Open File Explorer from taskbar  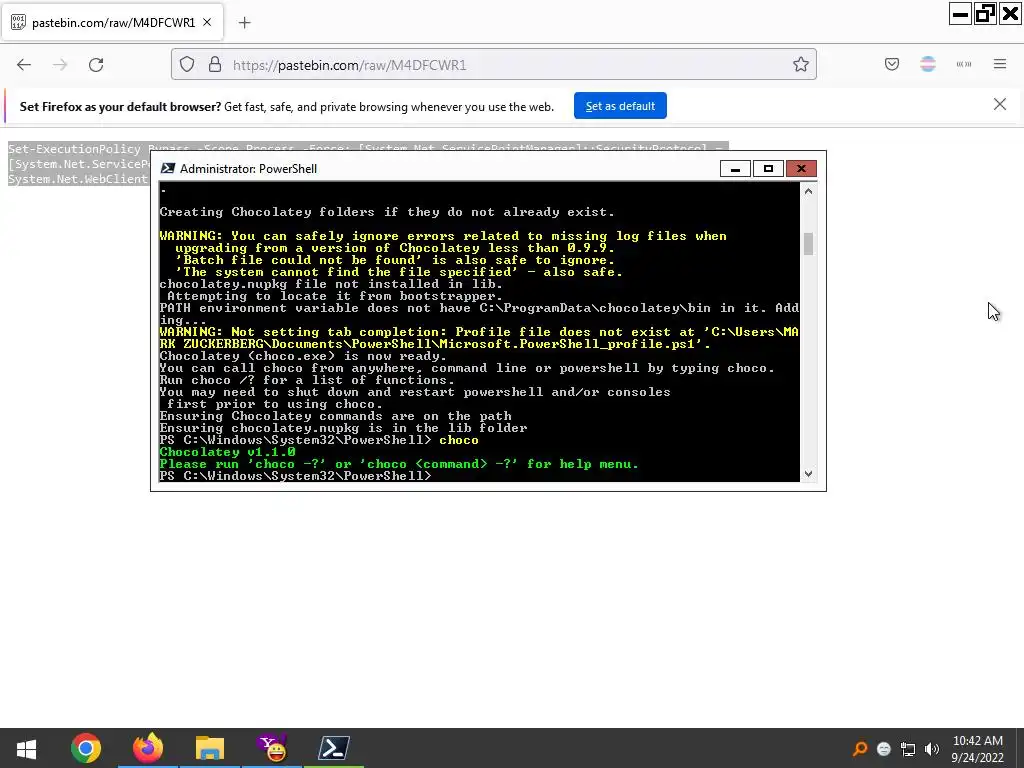[x=210, y=748]
